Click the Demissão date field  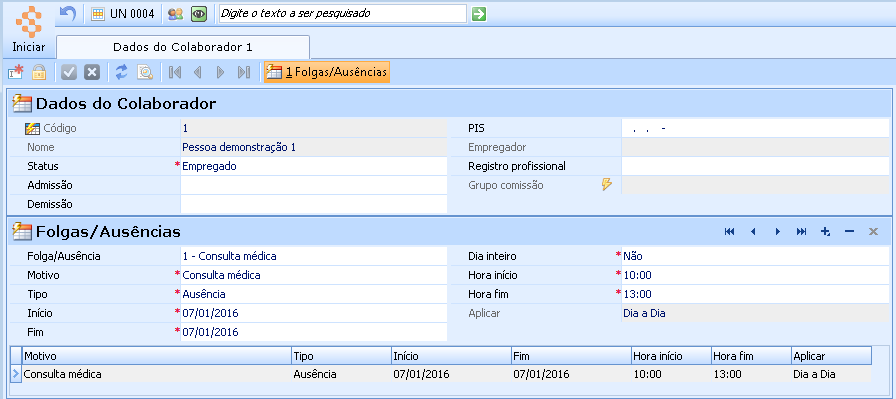click(314, 204)
